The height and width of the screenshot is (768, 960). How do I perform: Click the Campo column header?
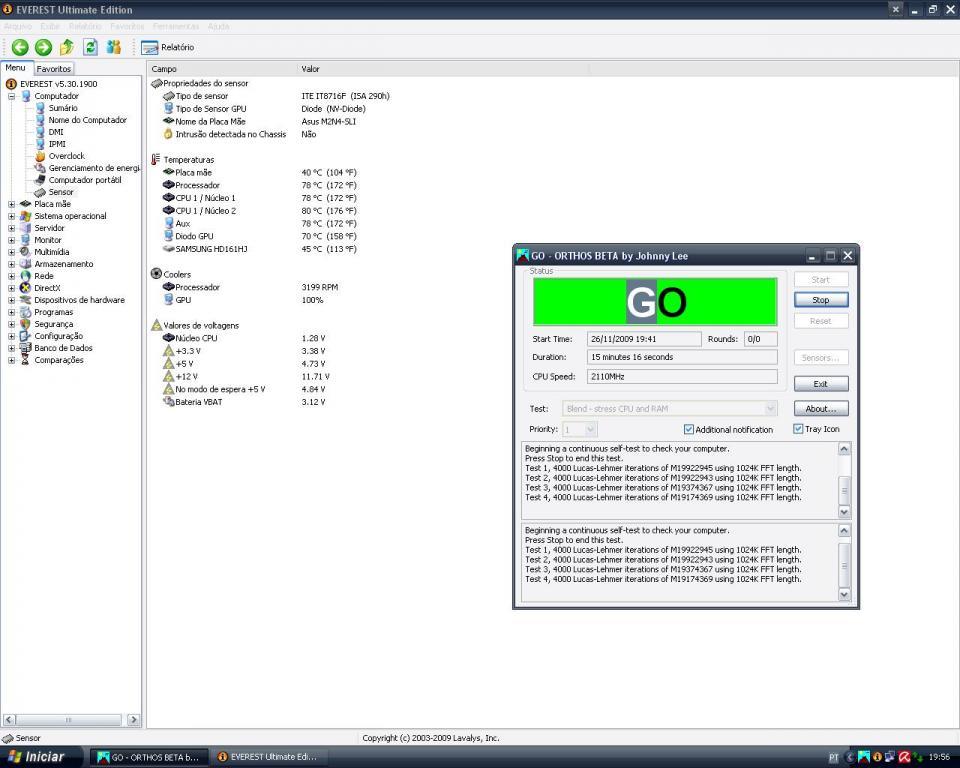[x=222, y=69]
